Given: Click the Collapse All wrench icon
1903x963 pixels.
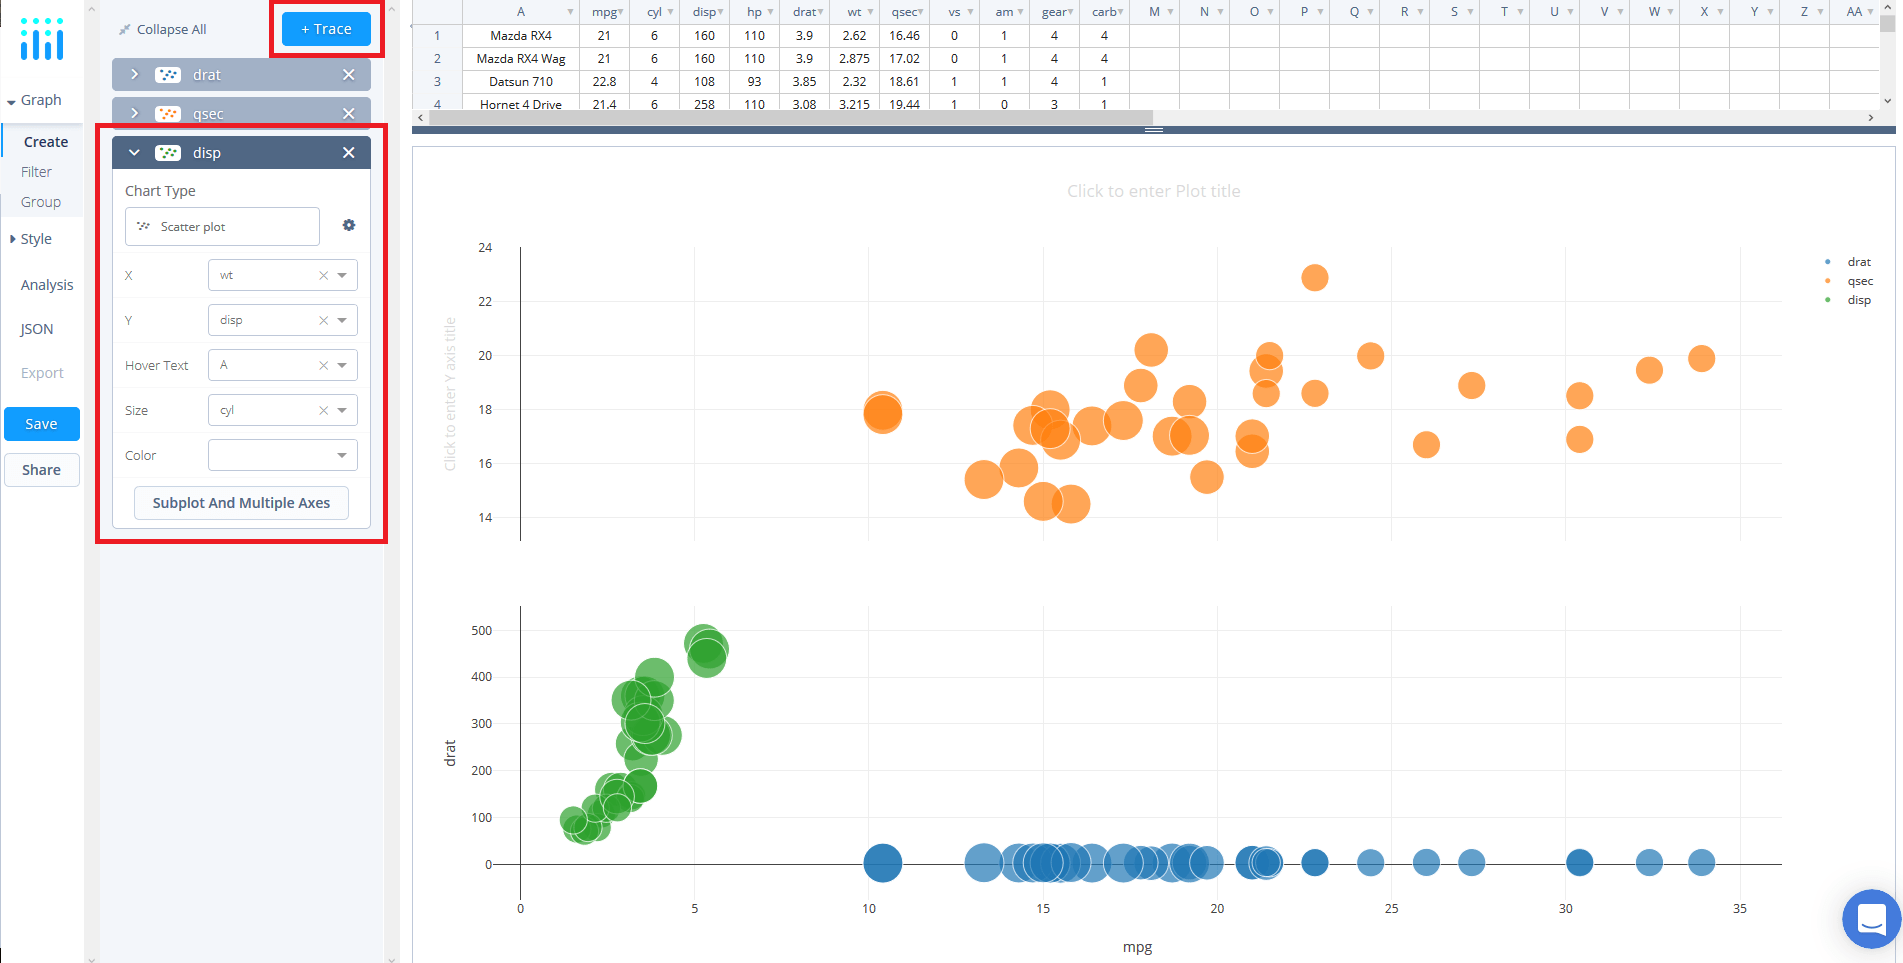Looking at the screenshot, I should 123,28.
